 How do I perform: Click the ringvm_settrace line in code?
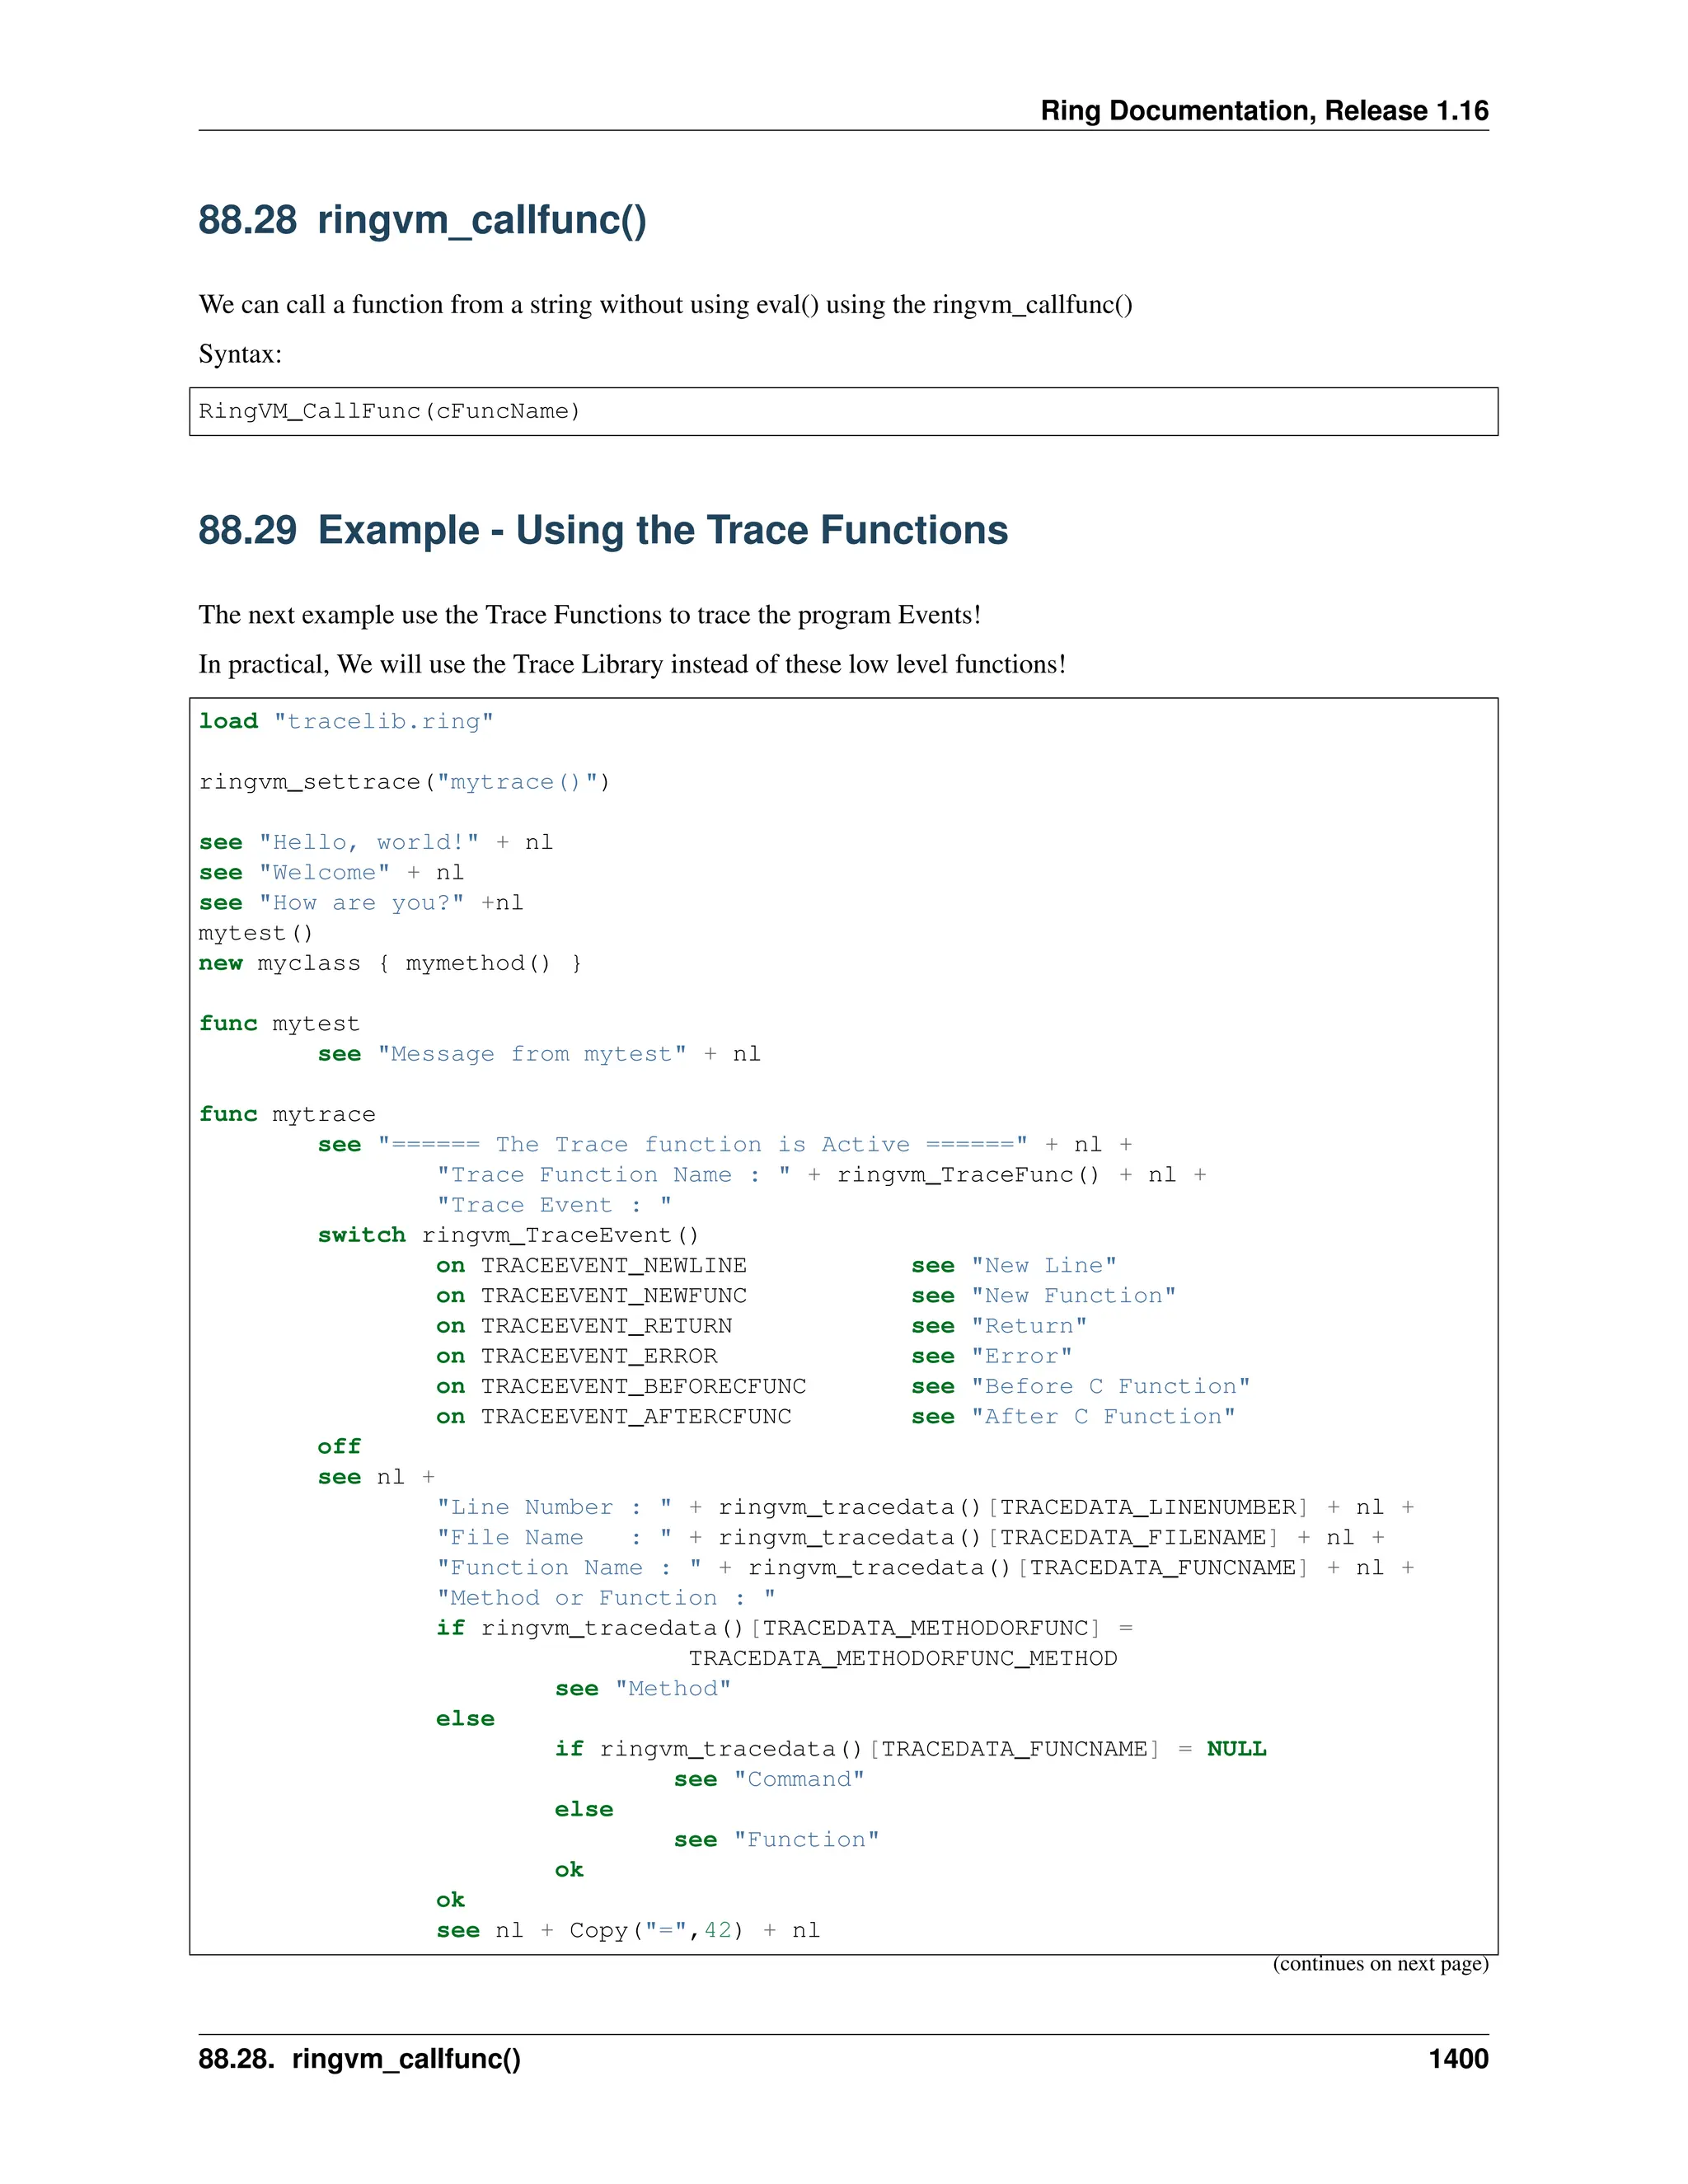(404, 782)
